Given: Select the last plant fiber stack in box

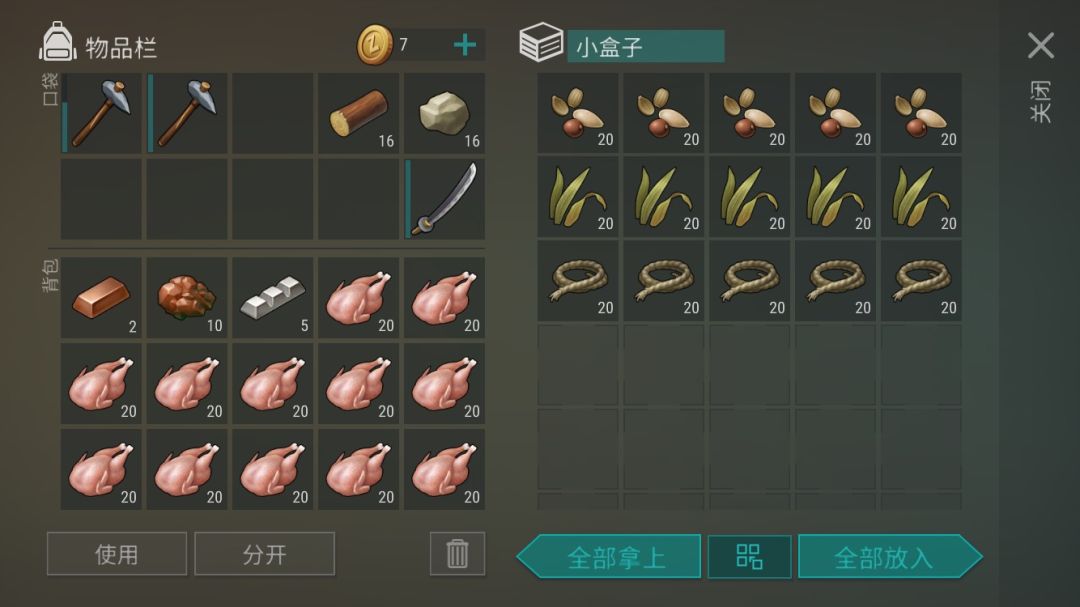Looking at the screenshot, I should [922, 197].
